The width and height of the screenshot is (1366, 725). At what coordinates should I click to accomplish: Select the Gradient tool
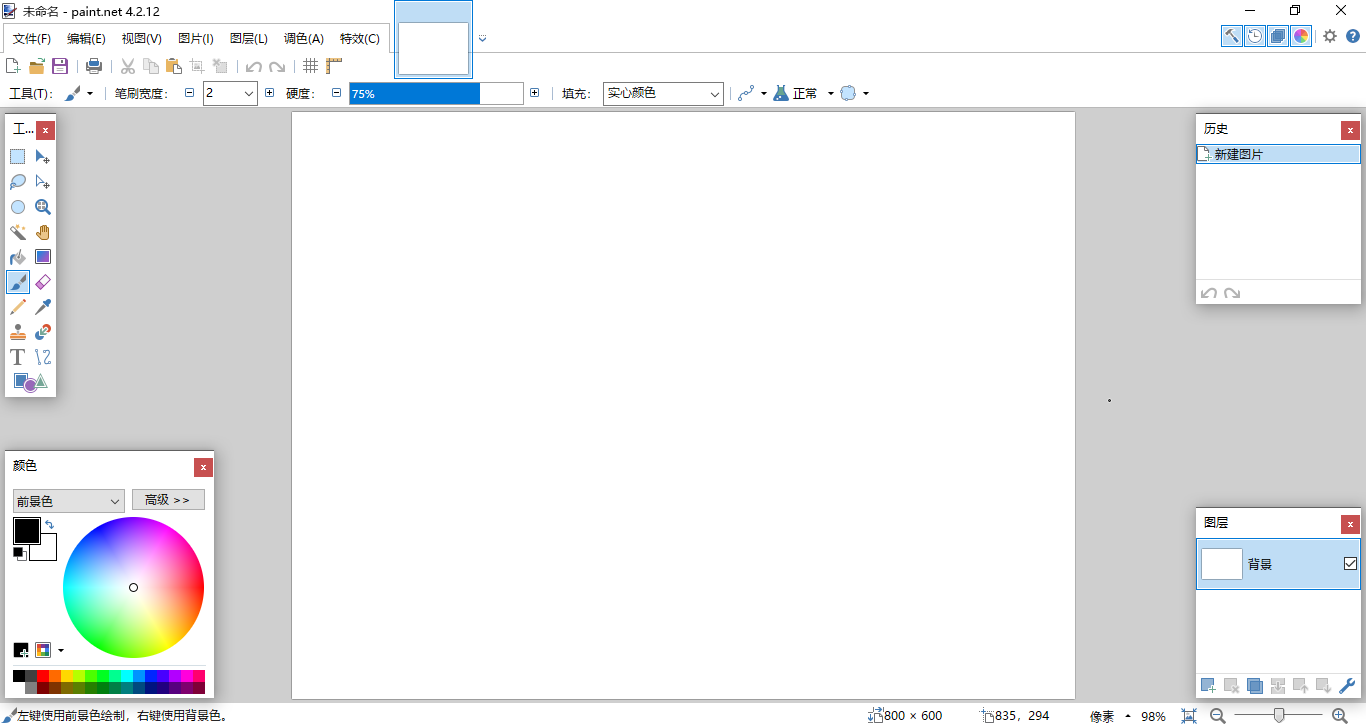(43, 257)
